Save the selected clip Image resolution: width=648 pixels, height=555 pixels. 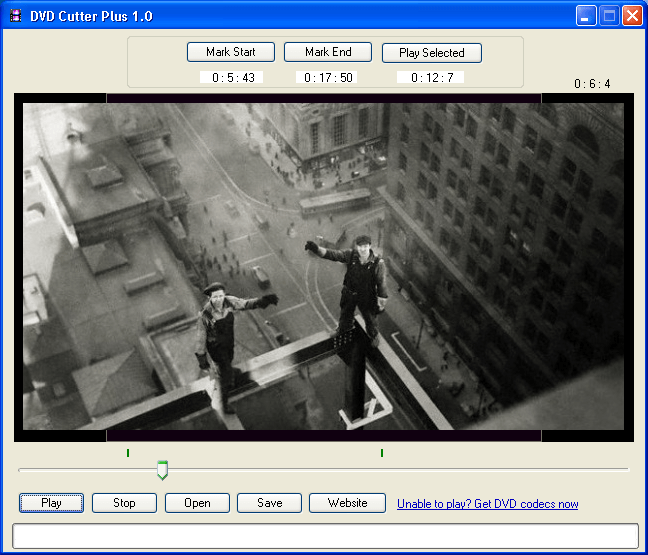point(269,503)
